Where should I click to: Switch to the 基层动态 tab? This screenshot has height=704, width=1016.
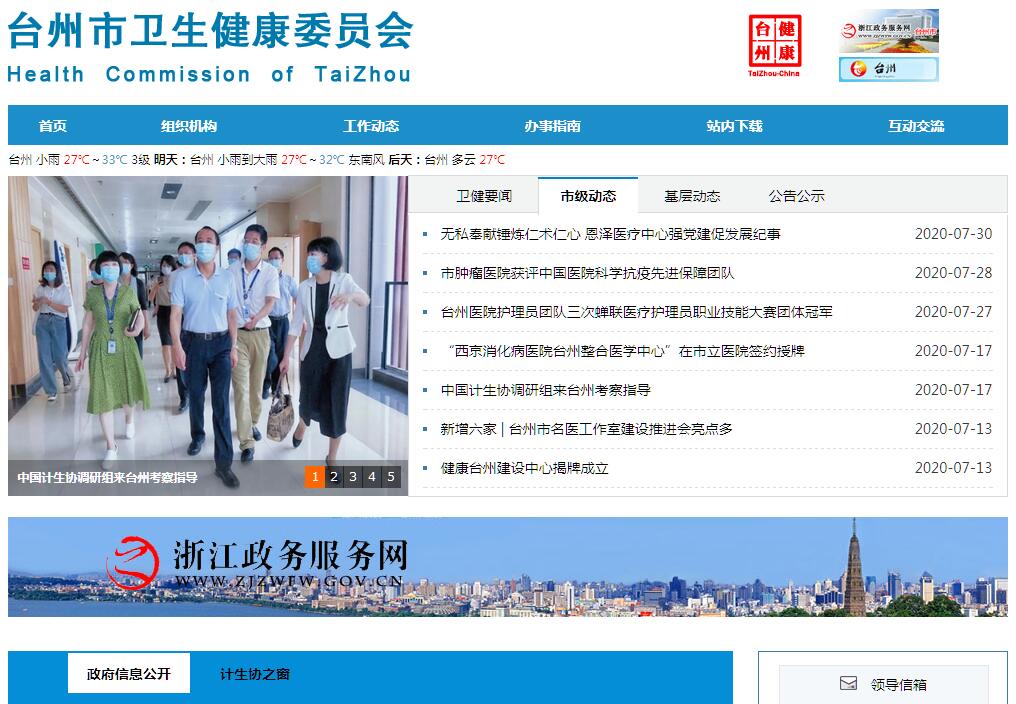[692, 196]
